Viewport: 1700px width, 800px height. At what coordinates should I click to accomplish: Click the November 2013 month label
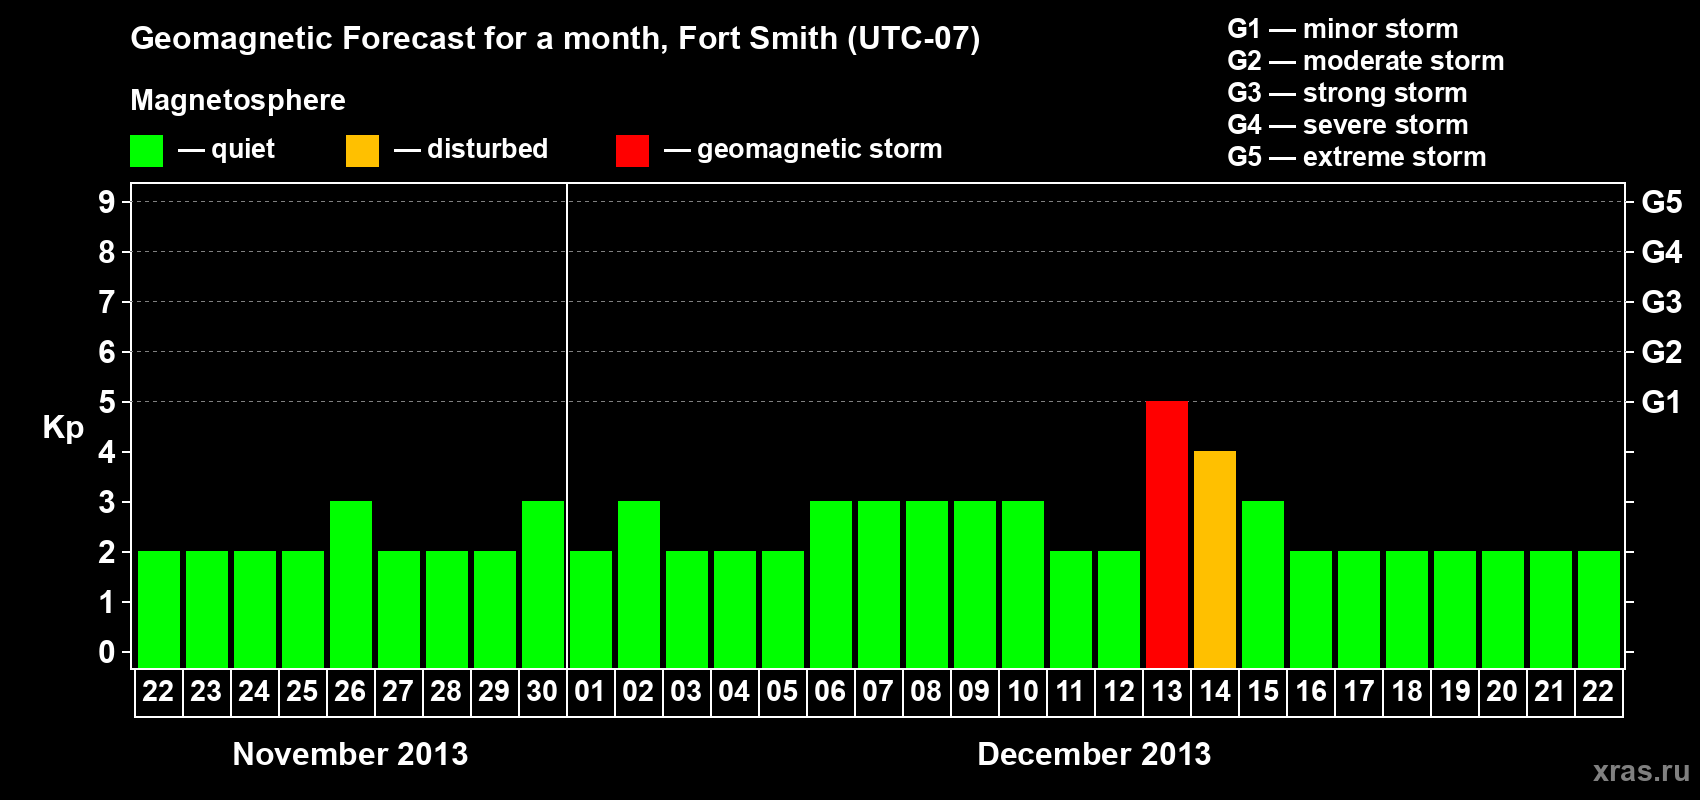click(350, 754)
